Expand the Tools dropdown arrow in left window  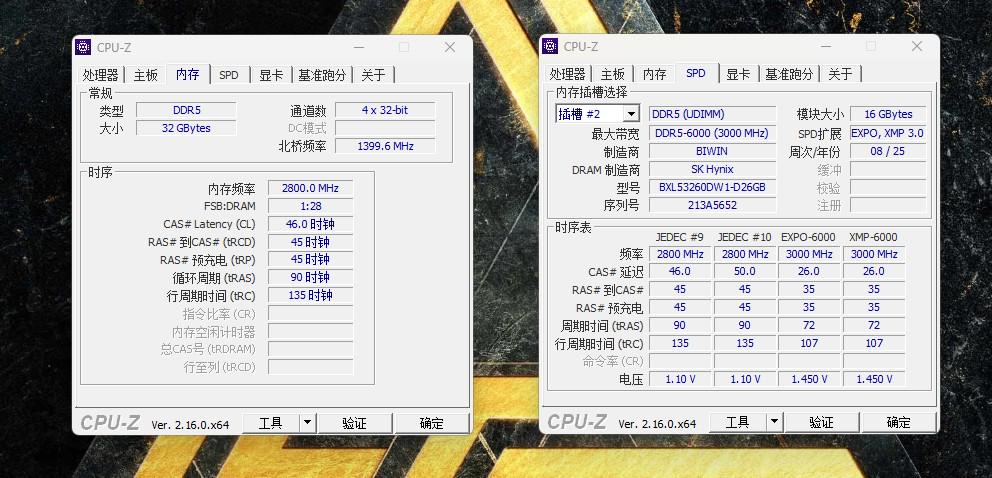click(x=307, y=423)
